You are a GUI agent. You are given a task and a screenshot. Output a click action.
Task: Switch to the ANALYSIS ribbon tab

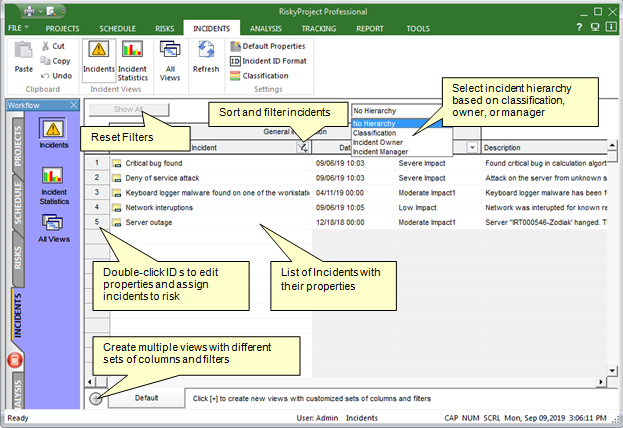coord(265,29)
